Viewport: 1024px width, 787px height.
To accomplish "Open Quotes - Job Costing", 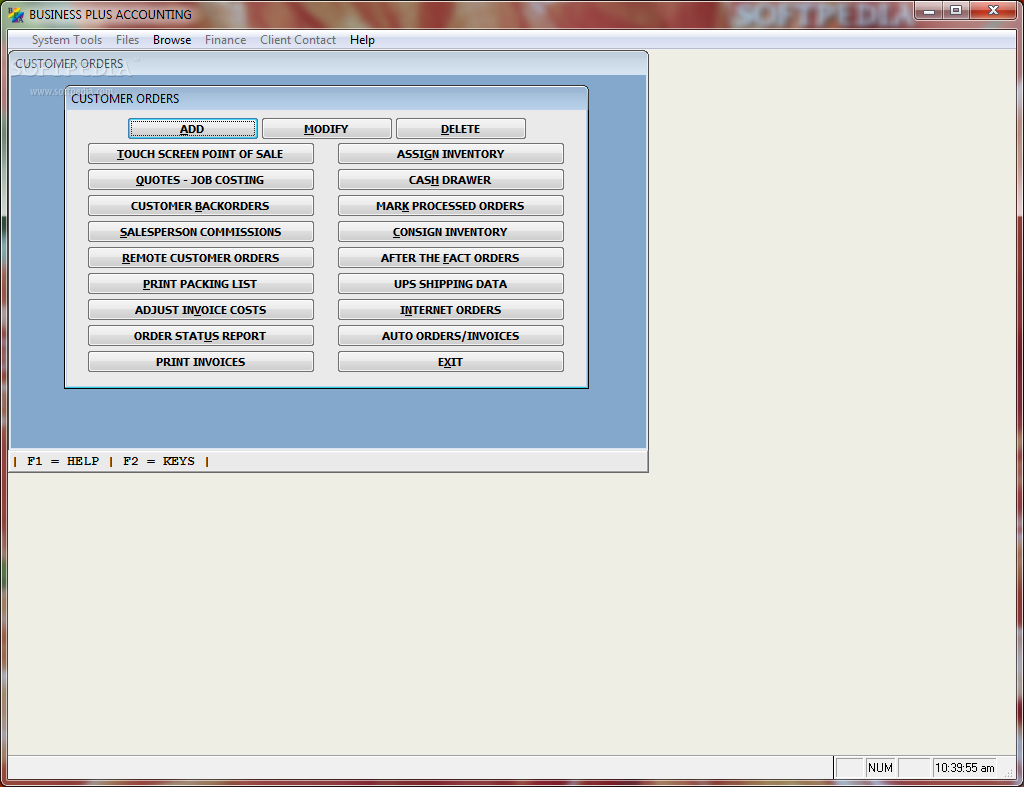I will tap(200, 180).
